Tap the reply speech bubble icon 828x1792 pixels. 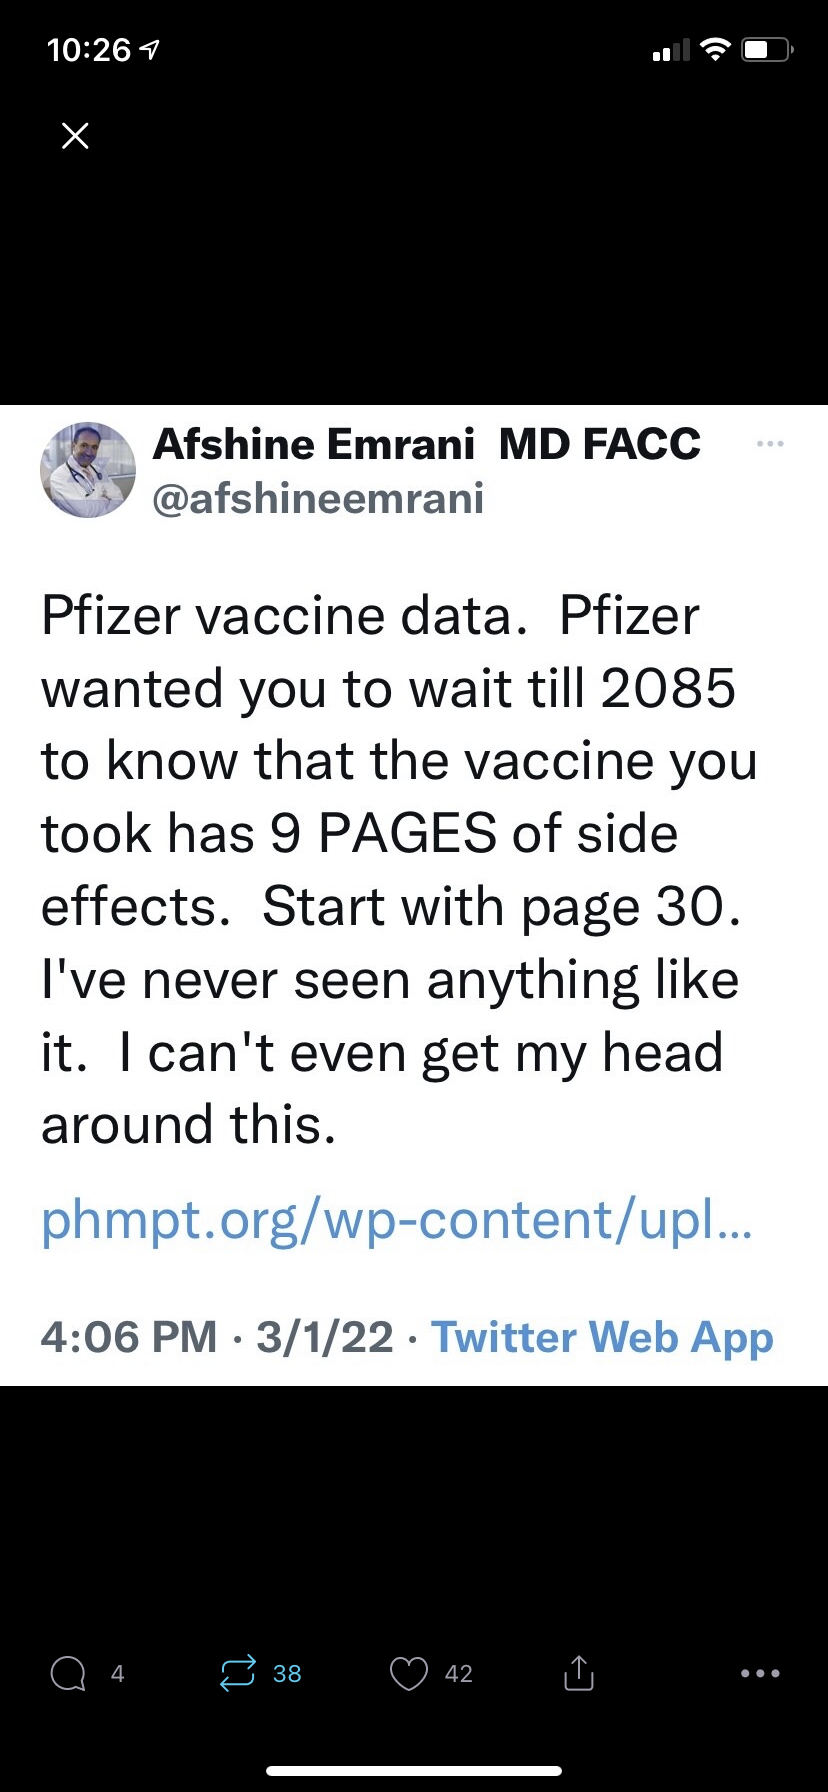click(x=68, y=1673)
